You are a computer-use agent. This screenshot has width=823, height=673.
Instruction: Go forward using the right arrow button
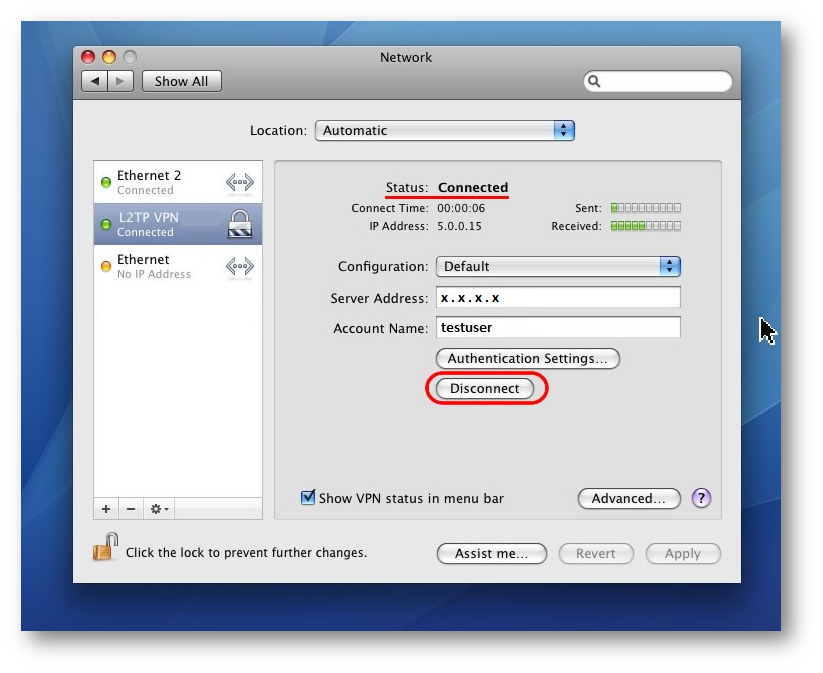point(120,81)
